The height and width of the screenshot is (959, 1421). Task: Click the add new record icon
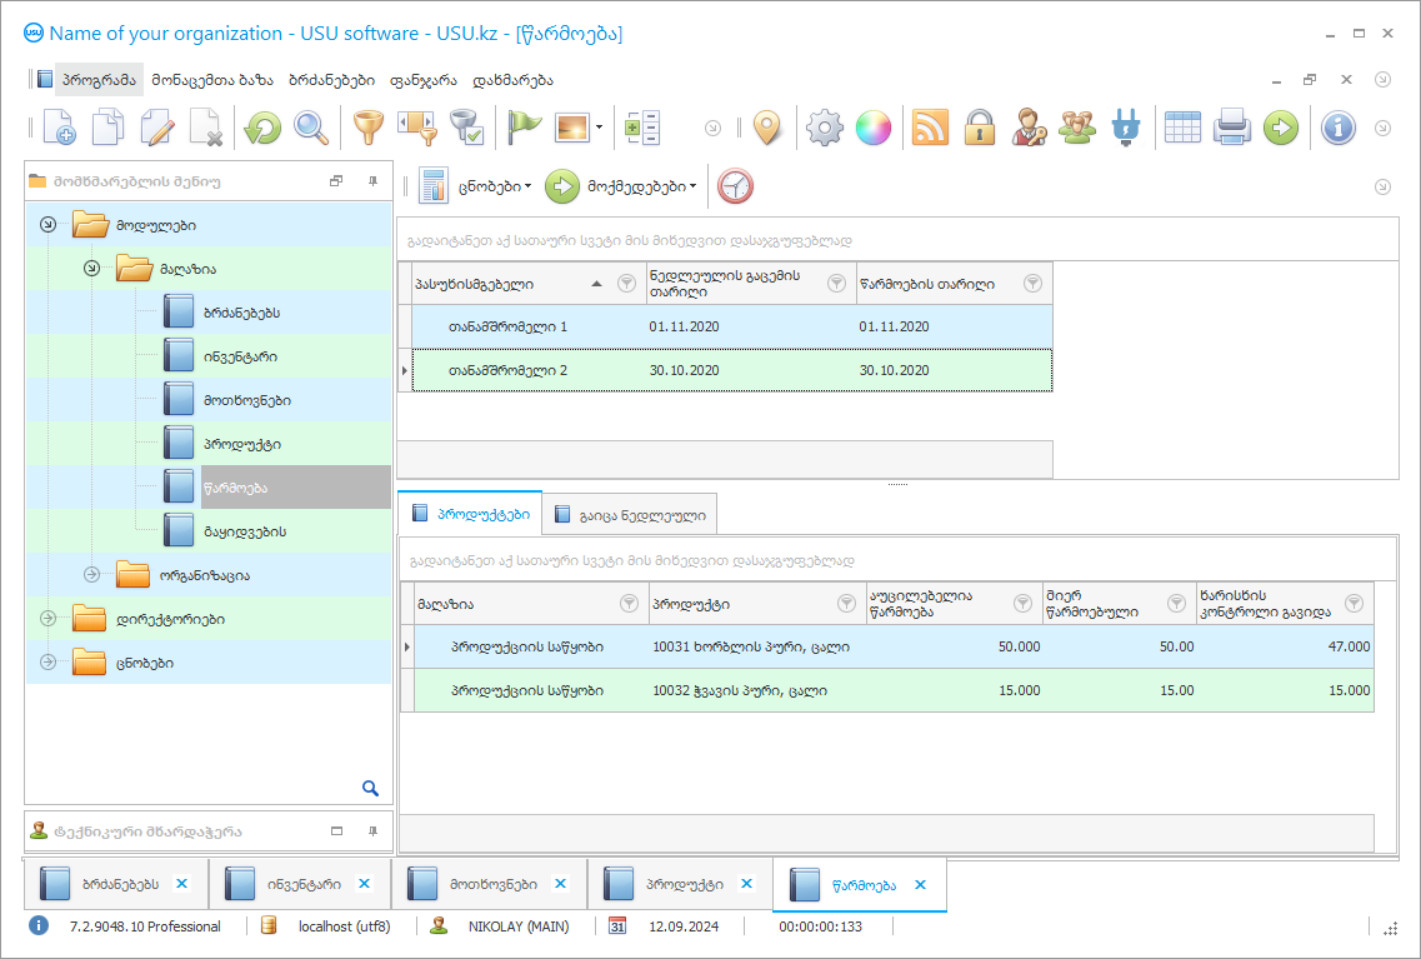[59, 128]
